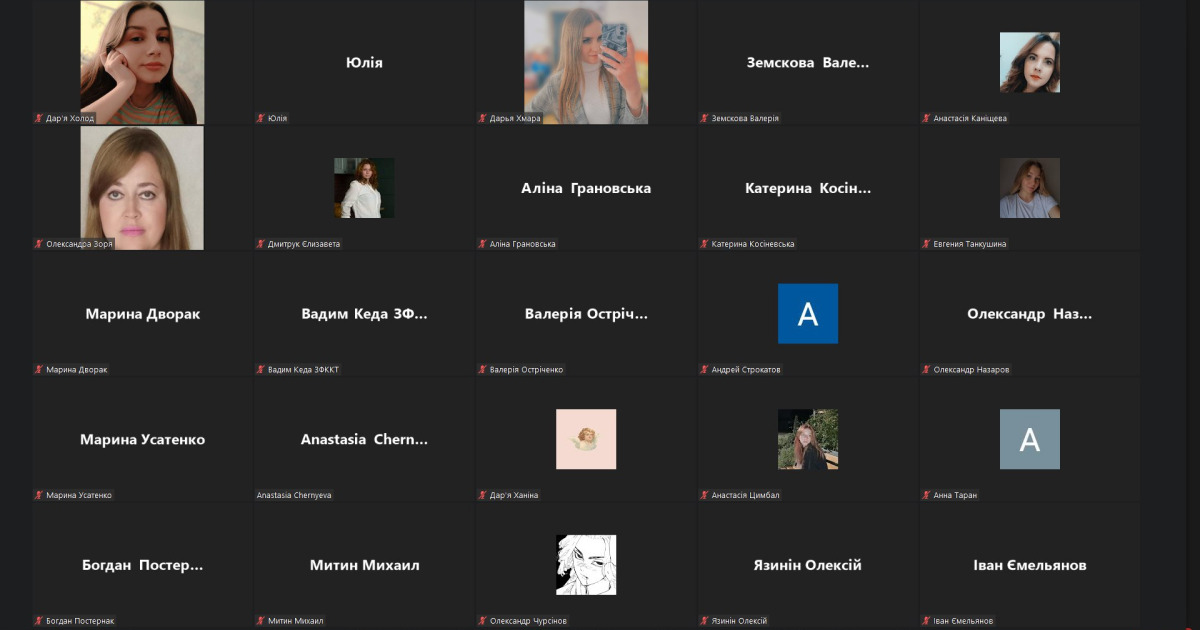Select muted mic icon for Земскова Валерія

click(705, 118)
